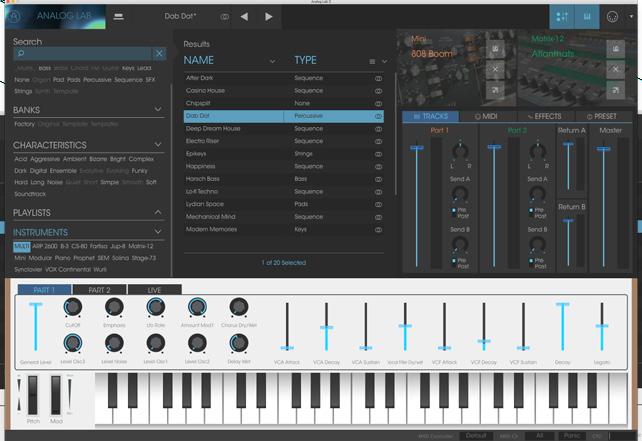Go to the previous preset
Image resolution: width=642 pixels, height=441 pixels.
[x=244, y=17]
